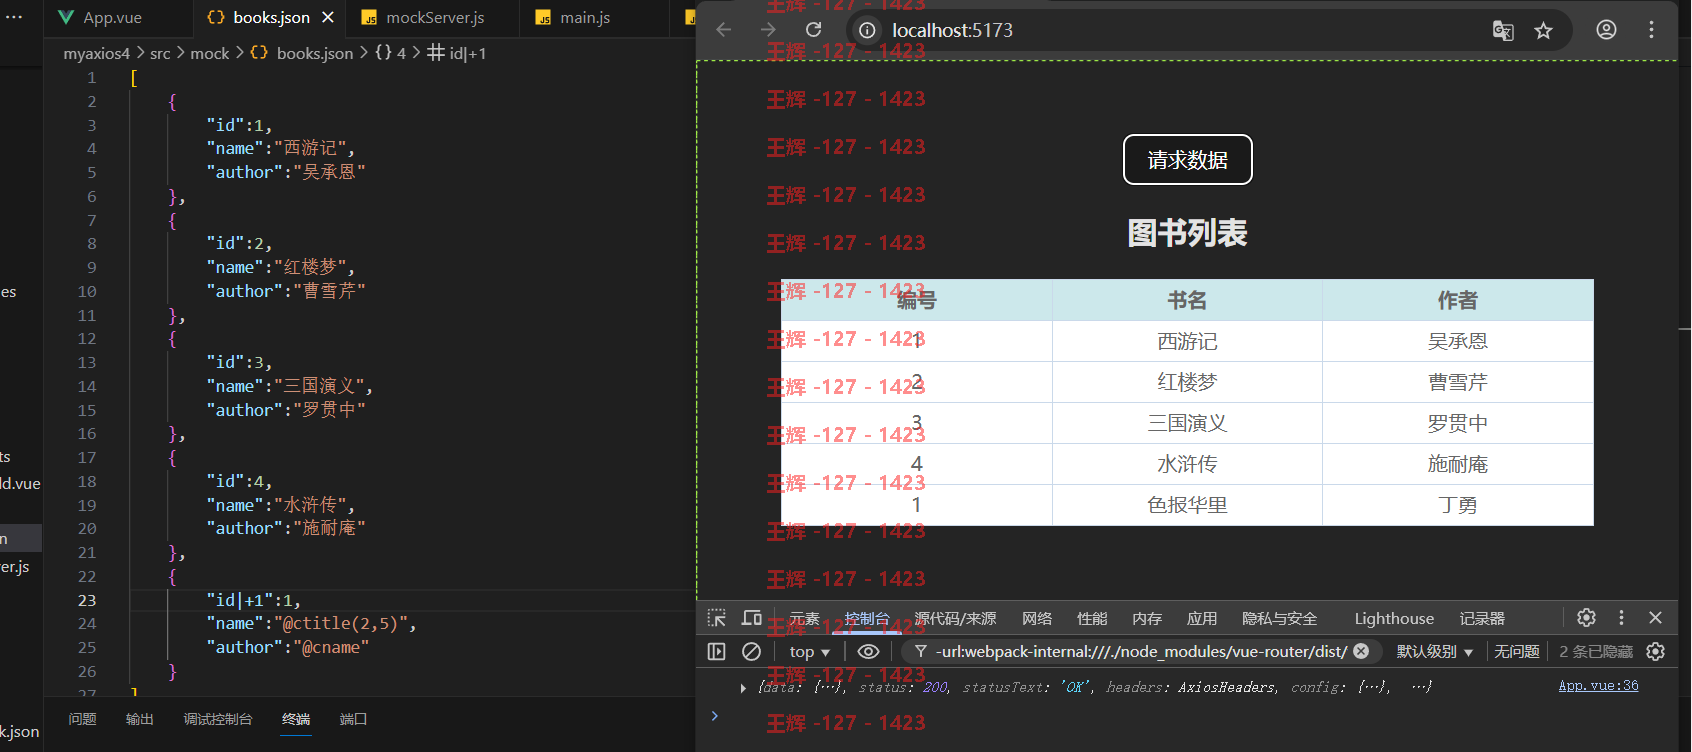Open the 元素 DevTools tab

point(804,619)
